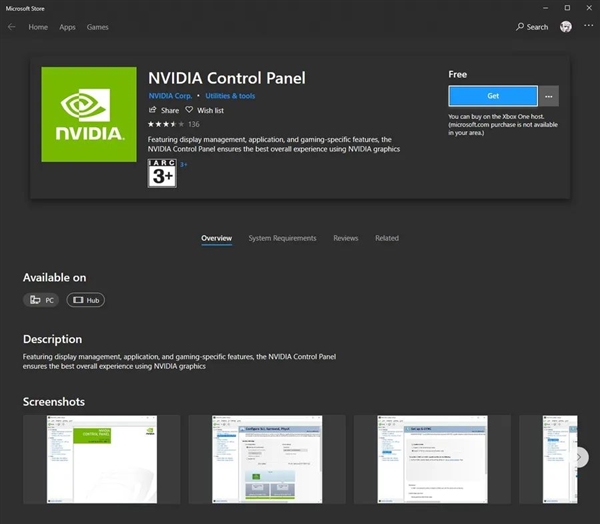The image size is (600, 524).
Task: Open third screenshot showing G-SYNC setup
Action: pyautogui.click(x=432, y=459)
